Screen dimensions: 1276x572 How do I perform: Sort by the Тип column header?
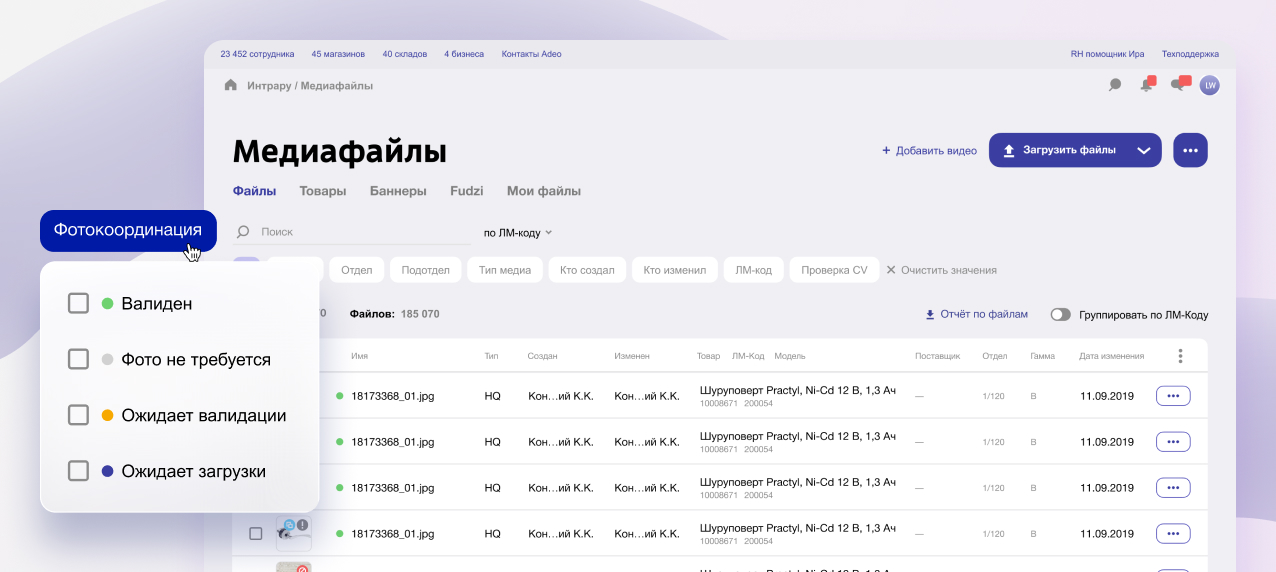(491, 356)
